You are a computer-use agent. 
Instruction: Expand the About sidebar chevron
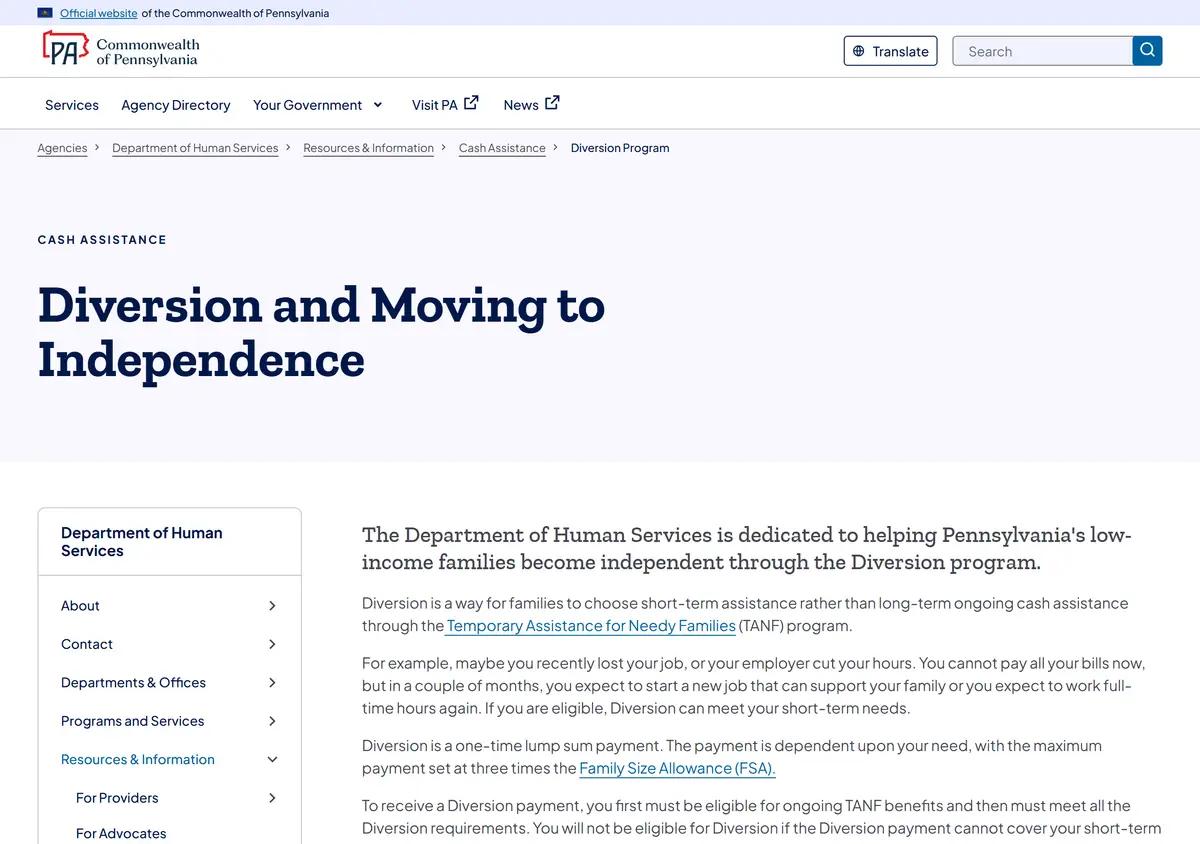click(272, 606)
